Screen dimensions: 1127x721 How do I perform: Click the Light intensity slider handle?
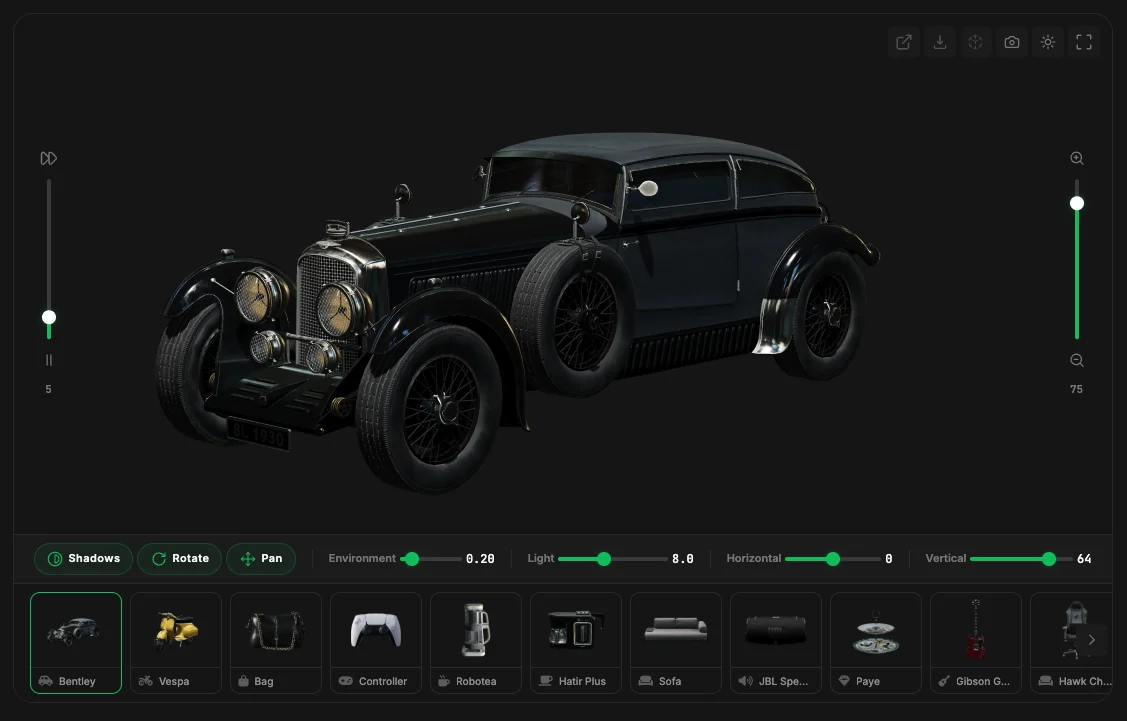(604, 559)
